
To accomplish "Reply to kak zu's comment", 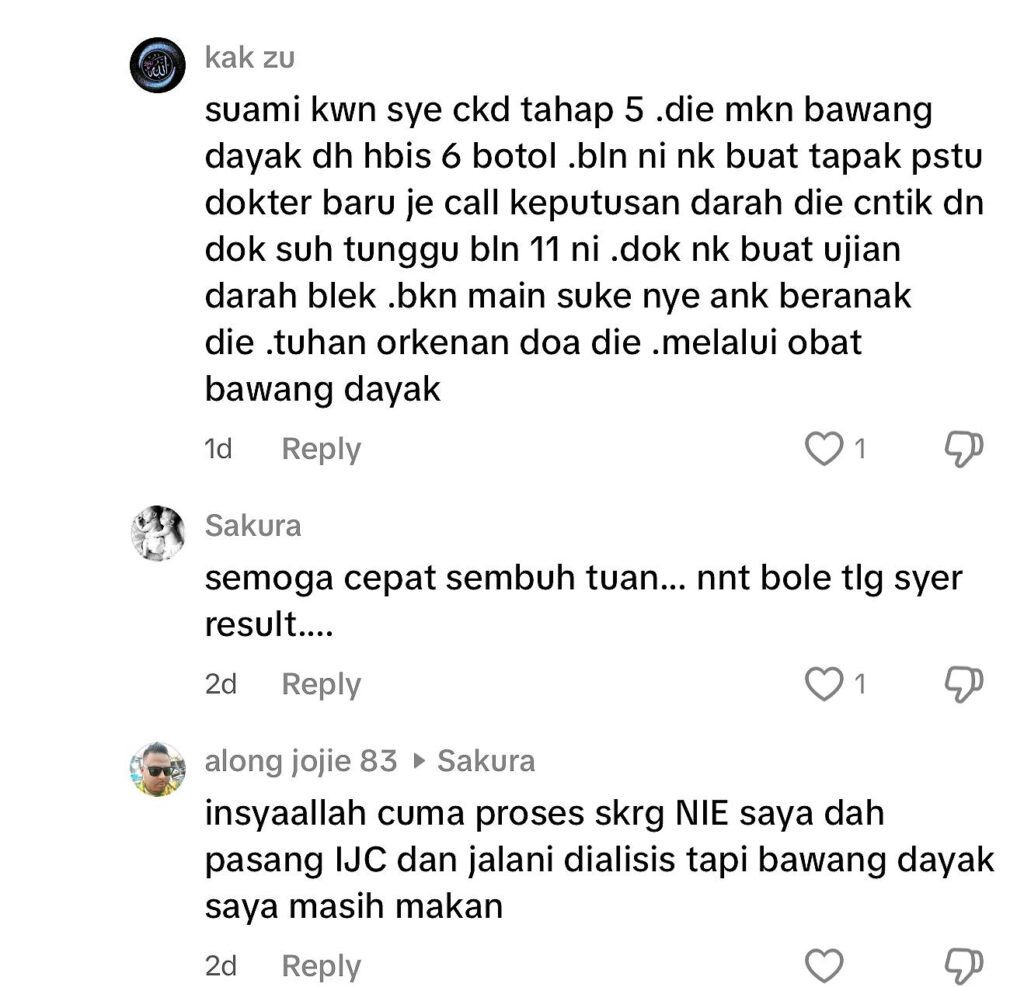I will click(x=321, y=449).
